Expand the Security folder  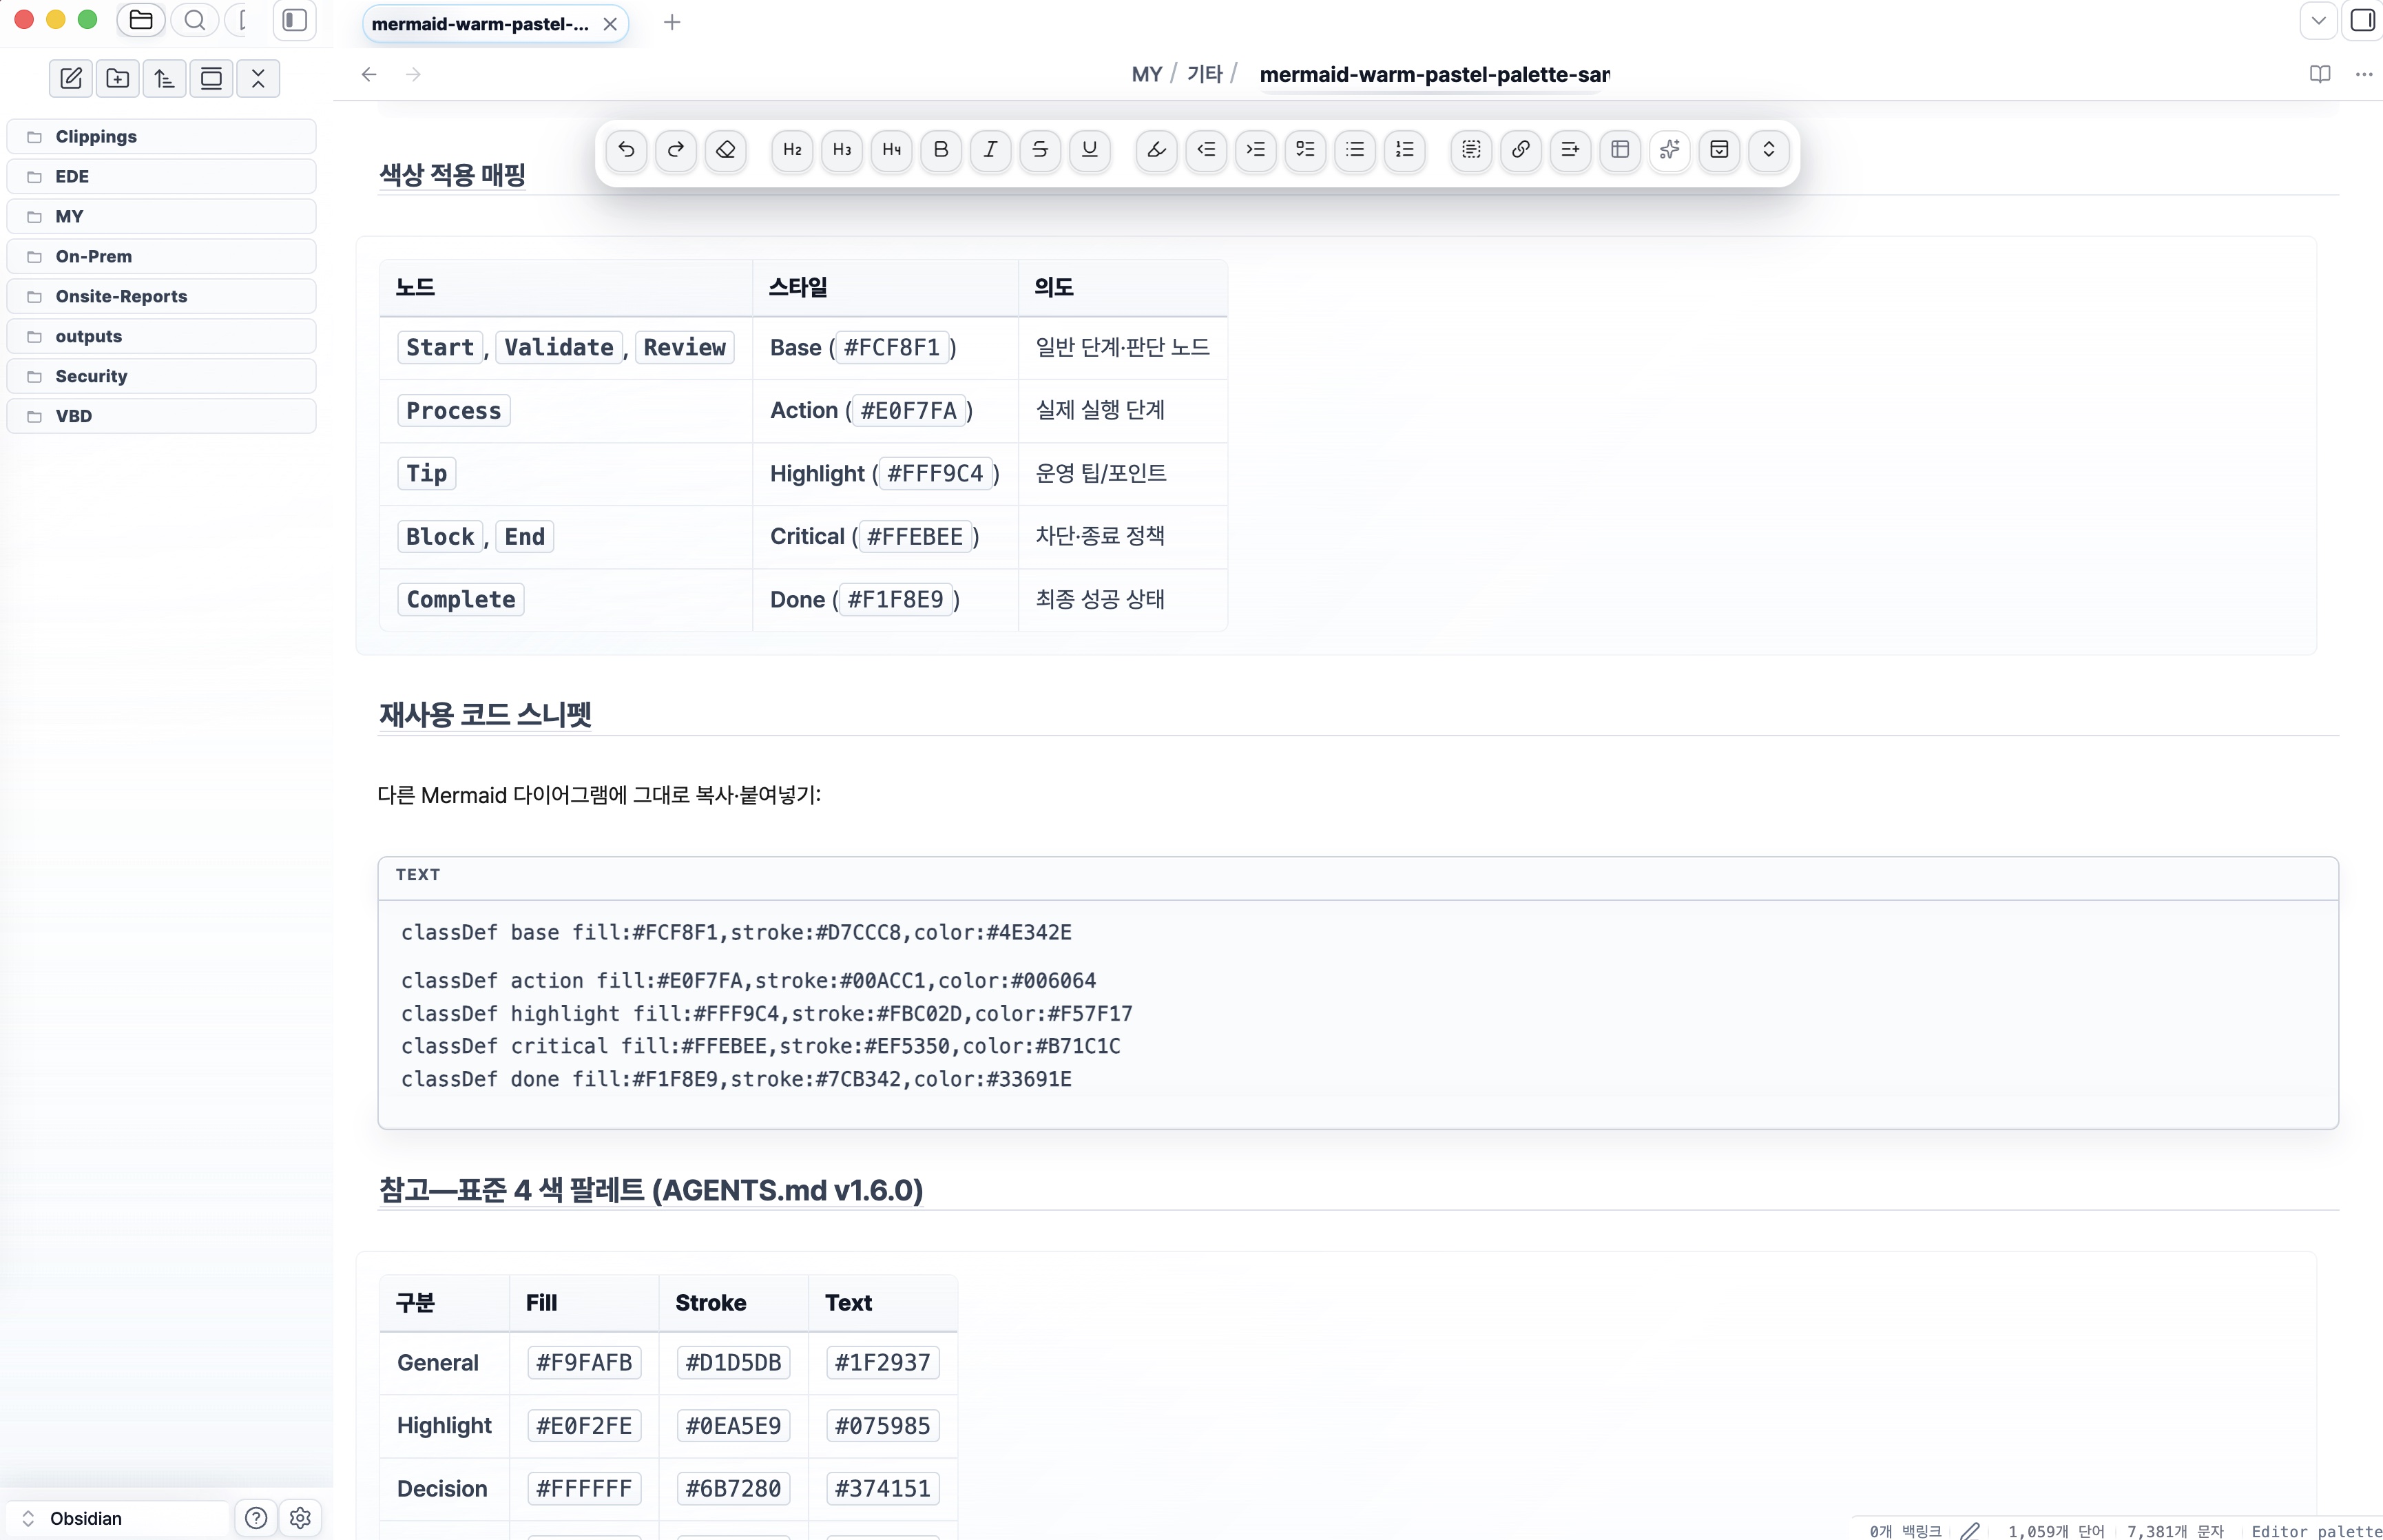(x=162, y=377)
